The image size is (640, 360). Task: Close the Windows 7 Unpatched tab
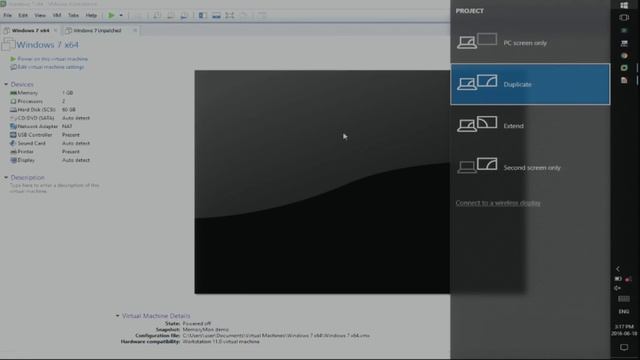(135, 30)
